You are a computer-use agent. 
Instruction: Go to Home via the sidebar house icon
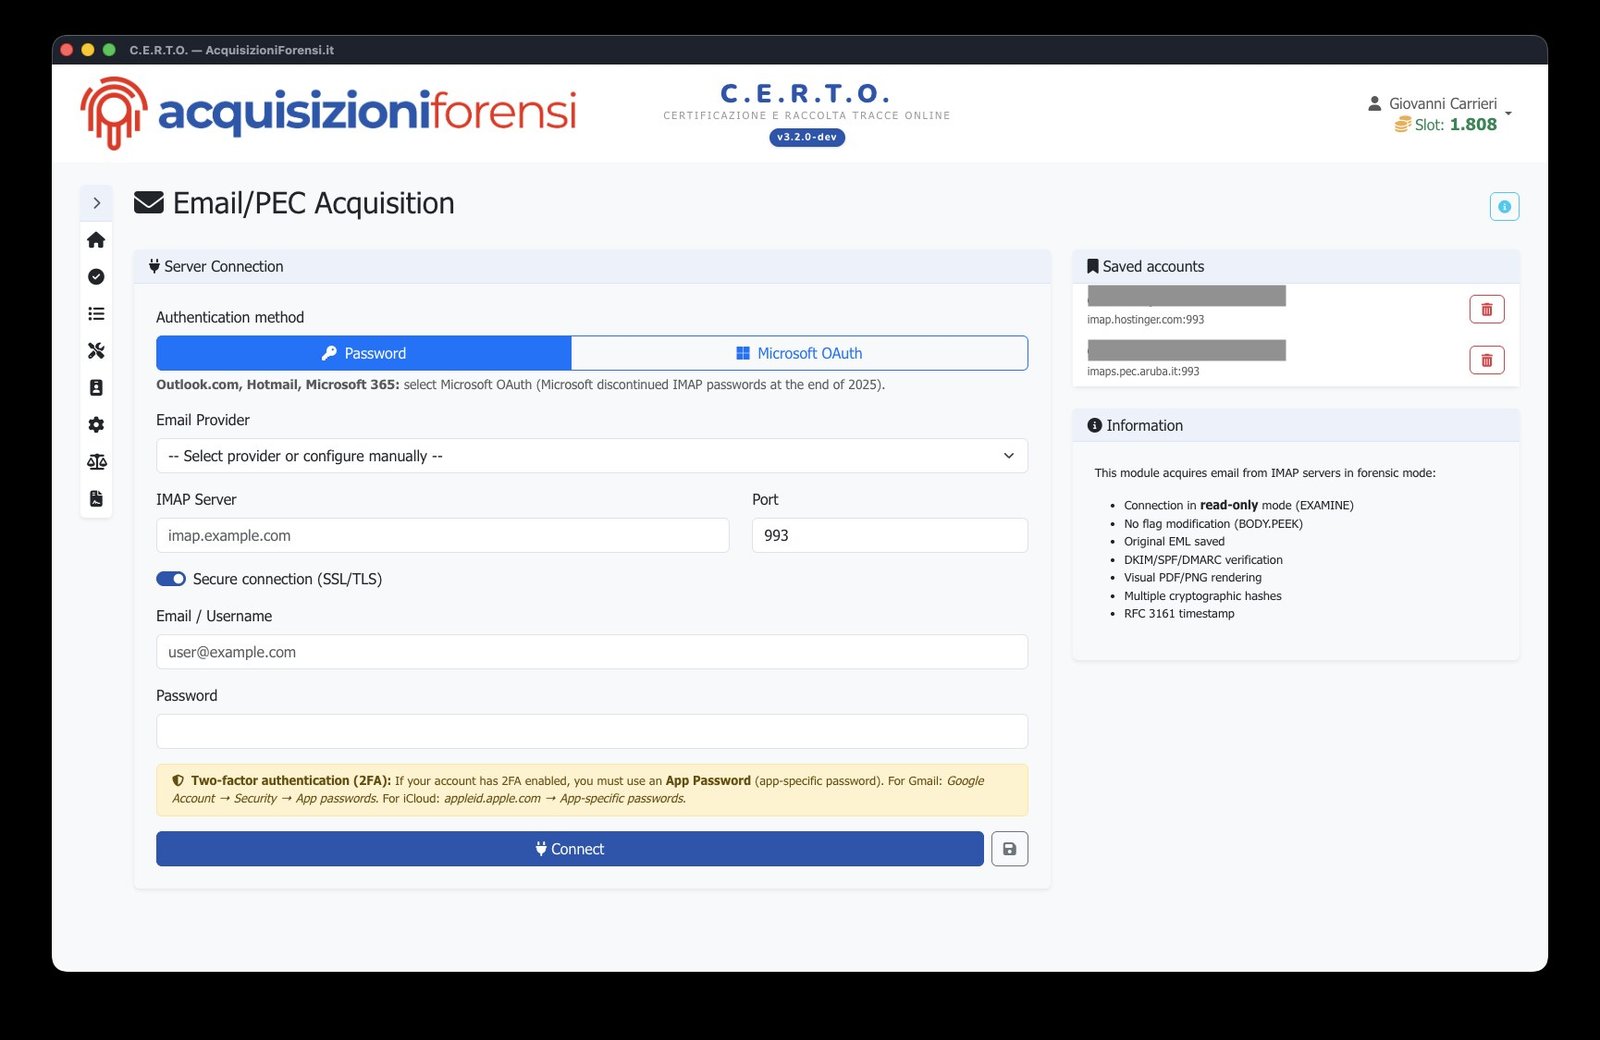(96, 240)
